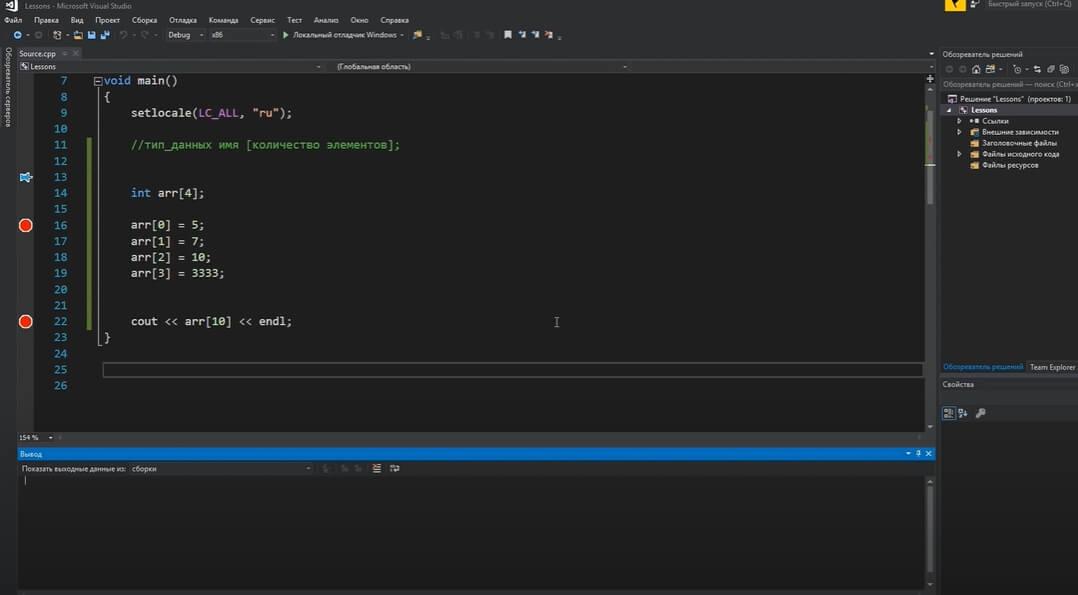This screenshot has width=1078, height=595.
Task: Click the Property Pages wrench icon
Action: tap(981, 413)
